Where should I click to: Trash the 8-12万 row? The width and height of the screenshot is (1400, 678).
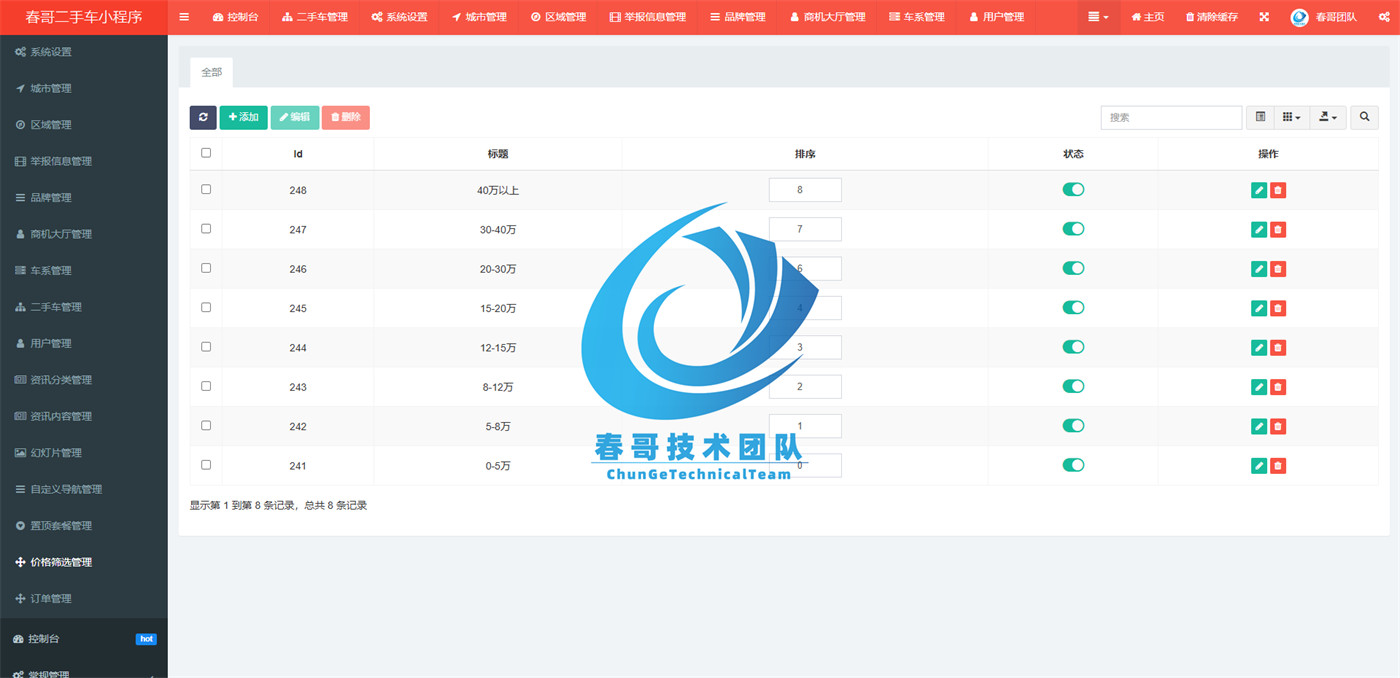point(1278,387)
